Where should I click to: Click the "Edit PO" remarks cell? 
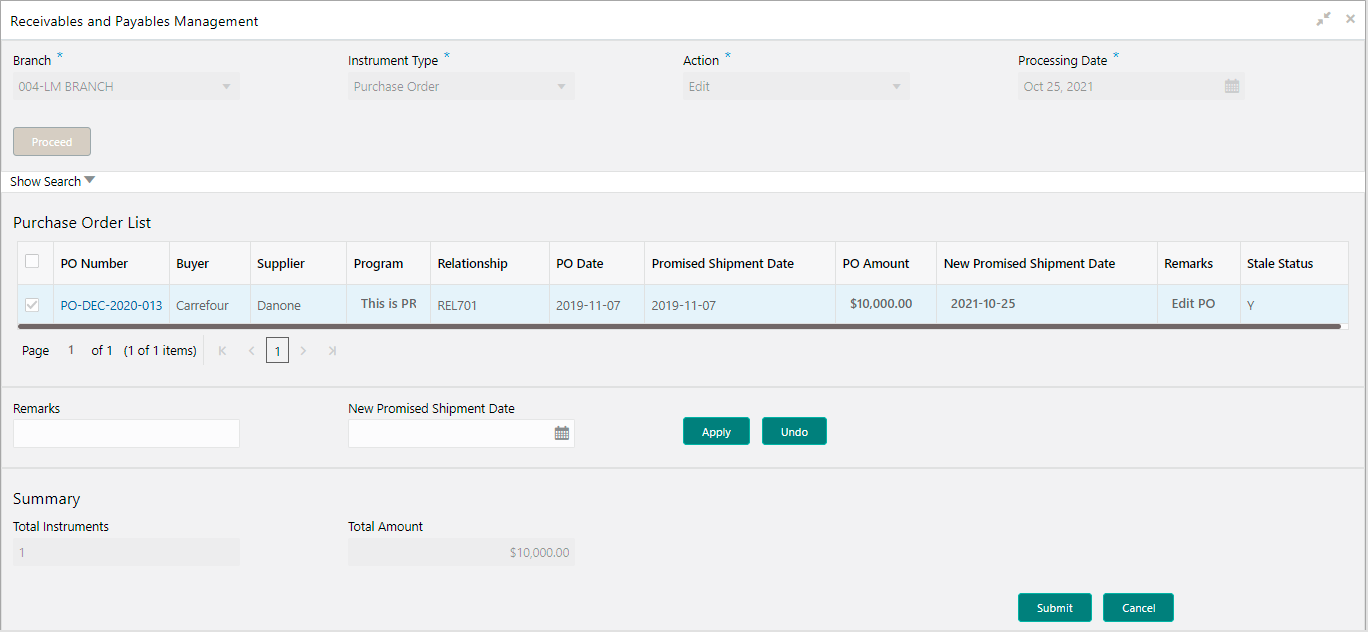[x=1198, y=303]
